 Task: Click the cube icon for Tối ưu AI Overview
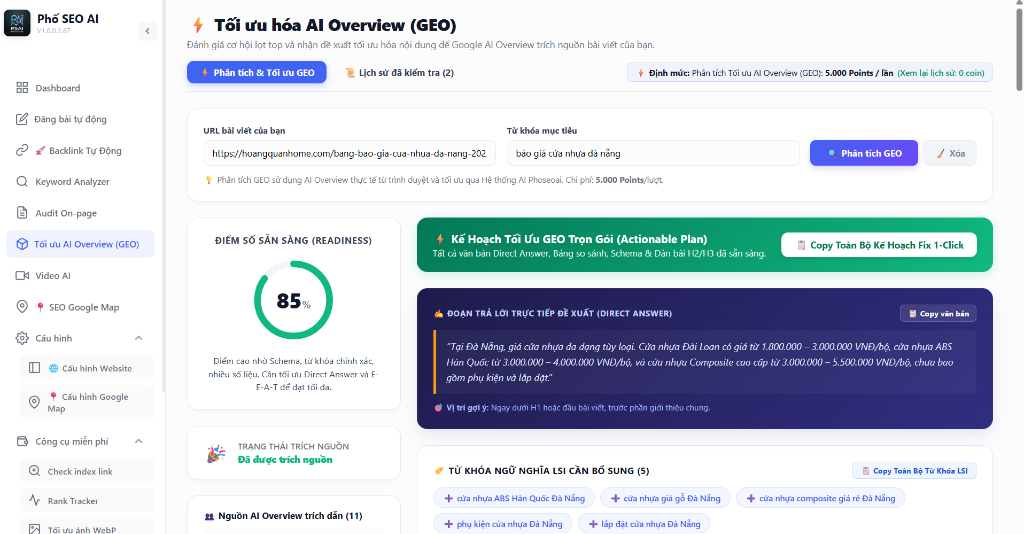pos(22,244)
